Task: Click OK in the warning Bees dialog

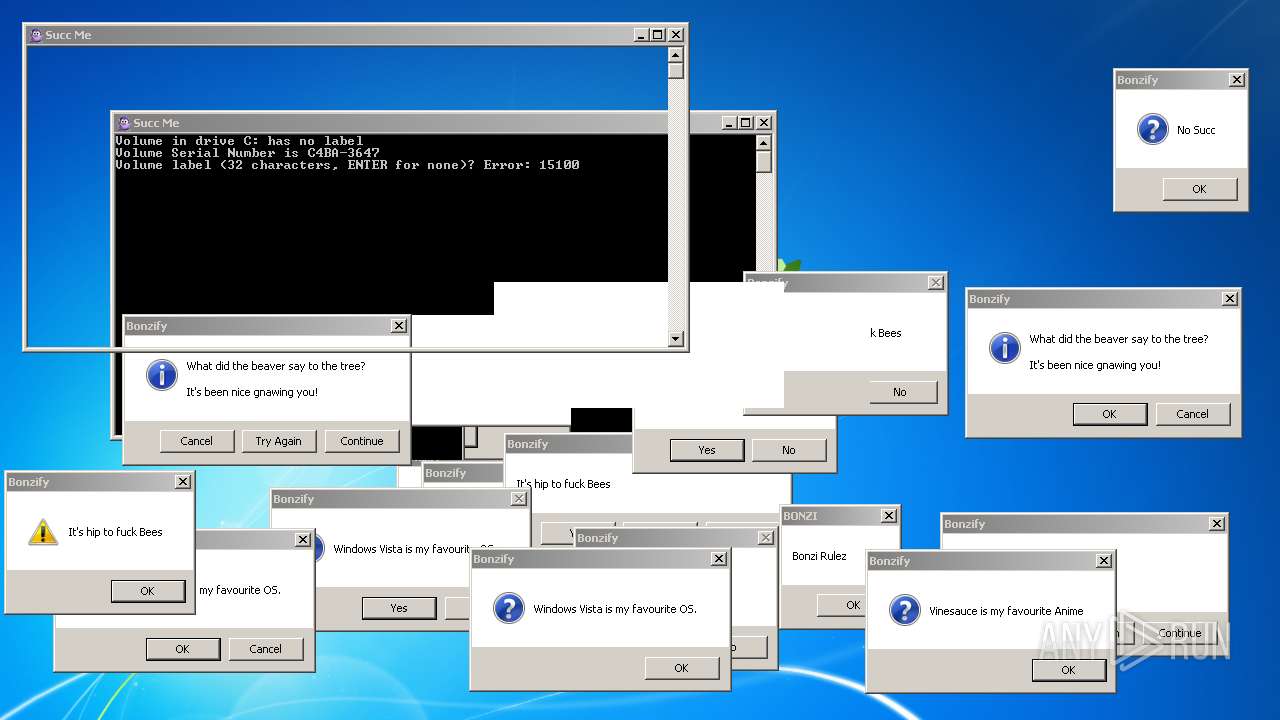Action: [147, 591]
